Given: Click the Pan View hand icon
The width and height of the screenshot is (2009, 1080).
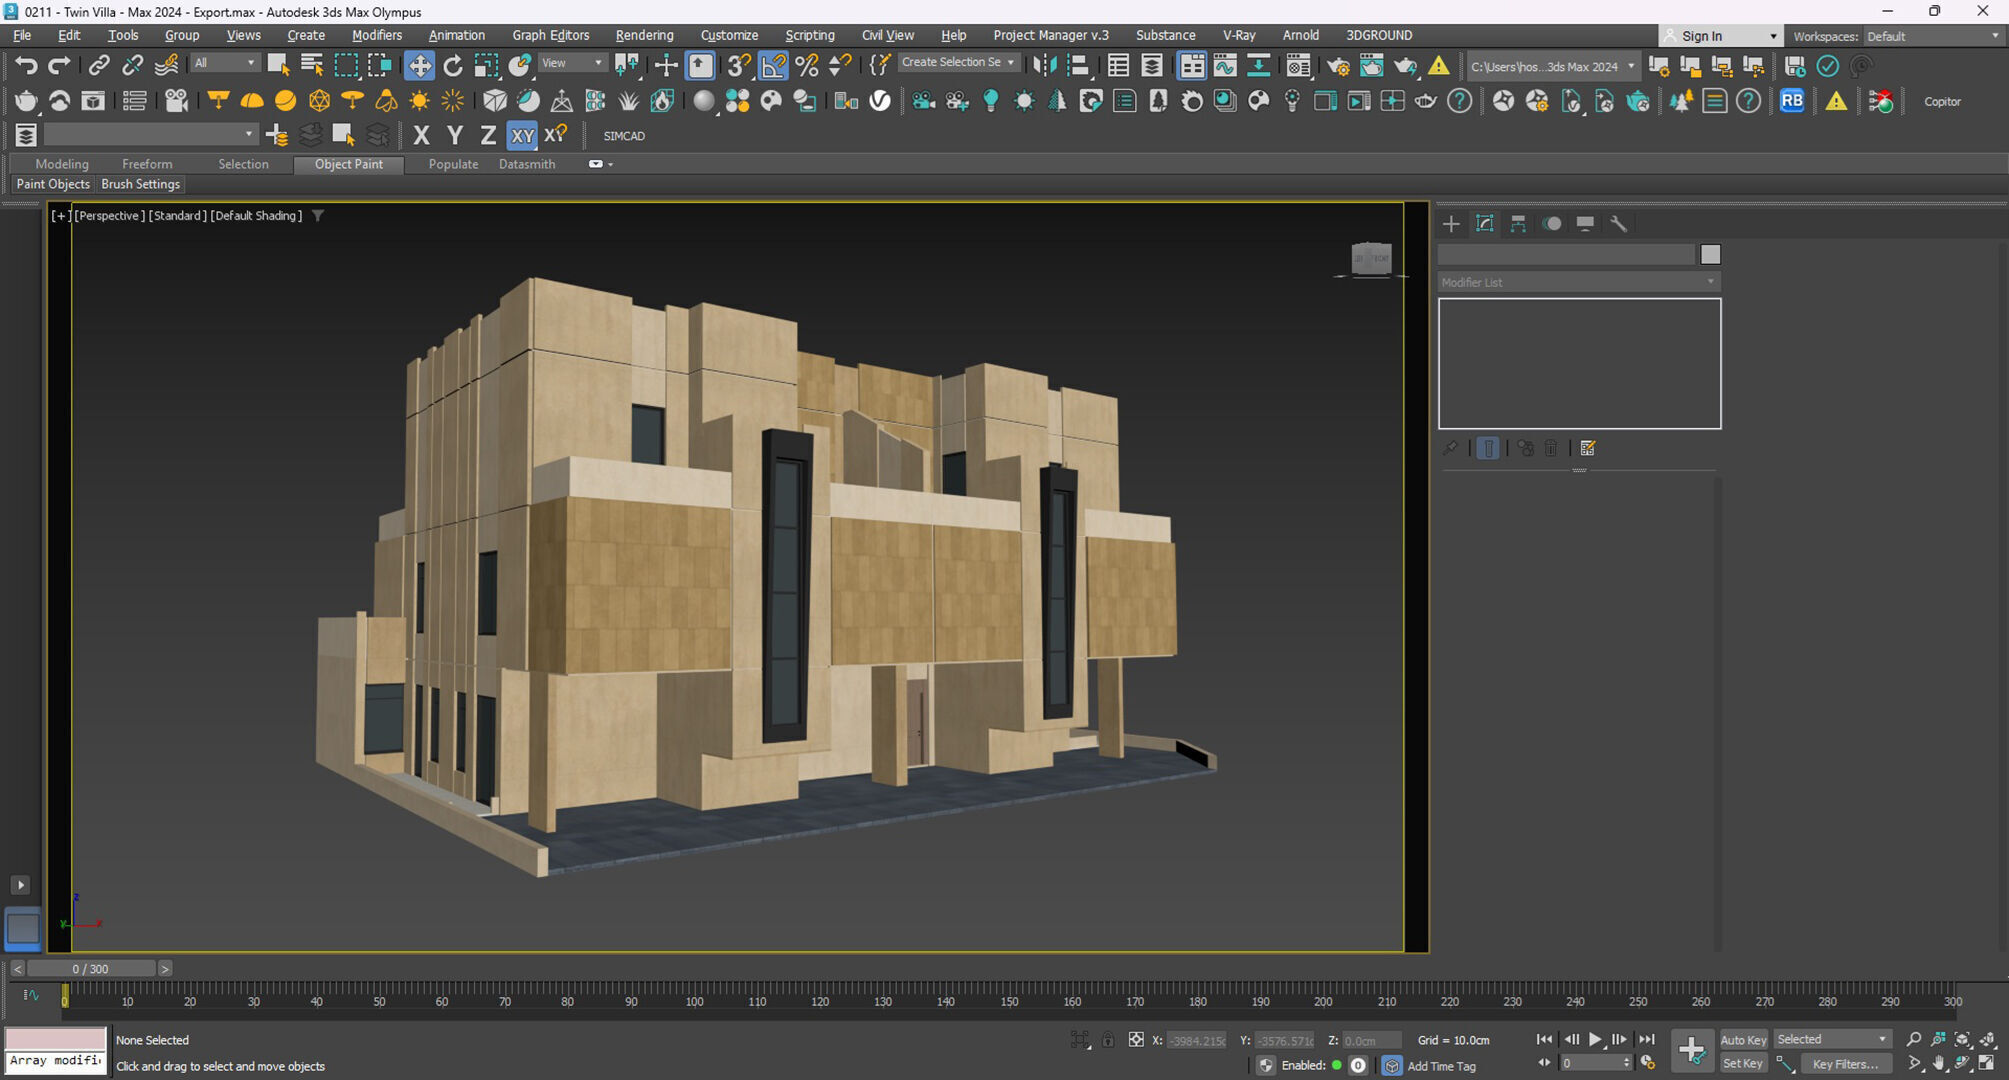Looking at the screenshot, I should [1939, 1064].
